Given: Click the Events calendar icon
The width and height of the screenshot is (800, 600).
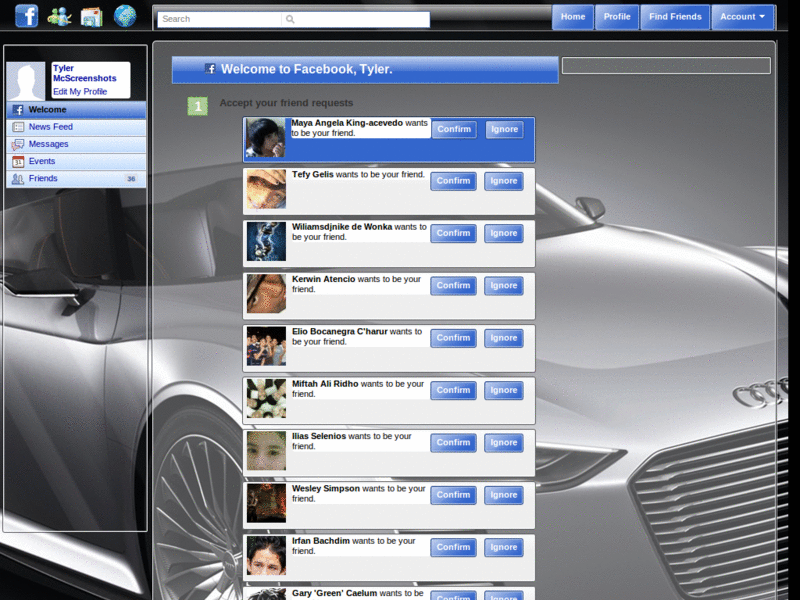Looking at the screenshot, I should click(x=20, y=161).
